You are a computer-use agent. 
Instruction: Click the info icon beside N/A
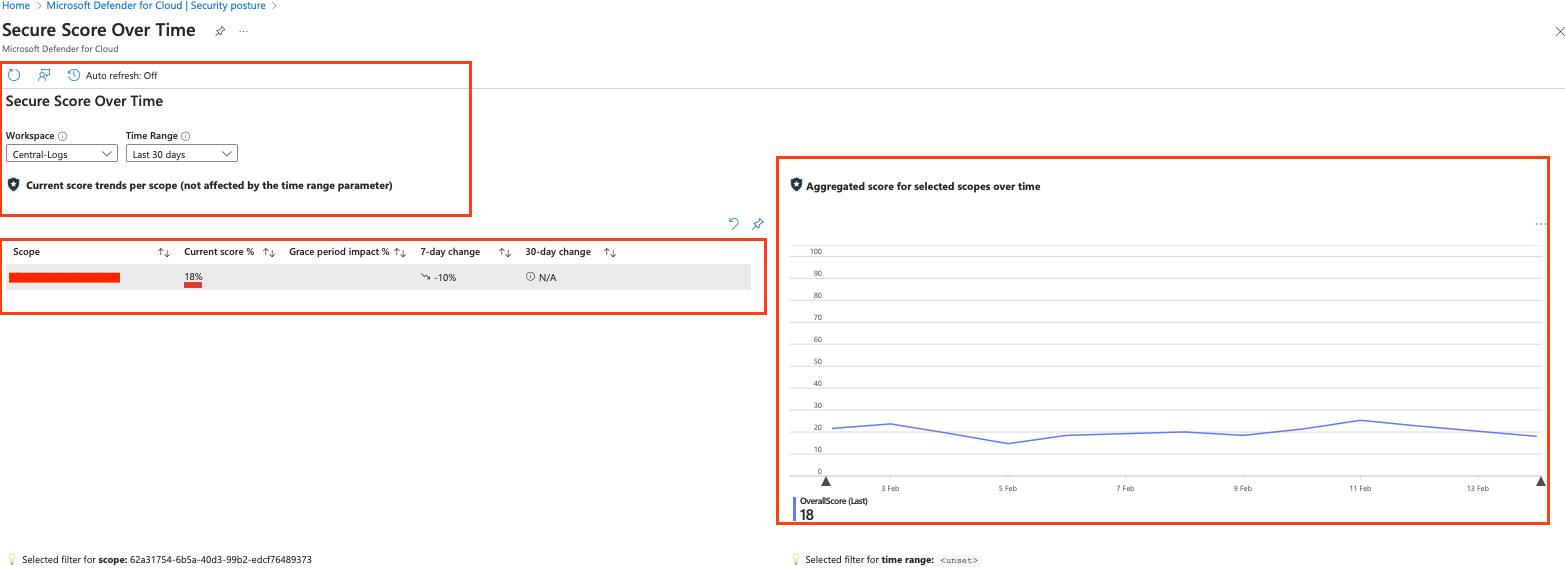point(530,277)
